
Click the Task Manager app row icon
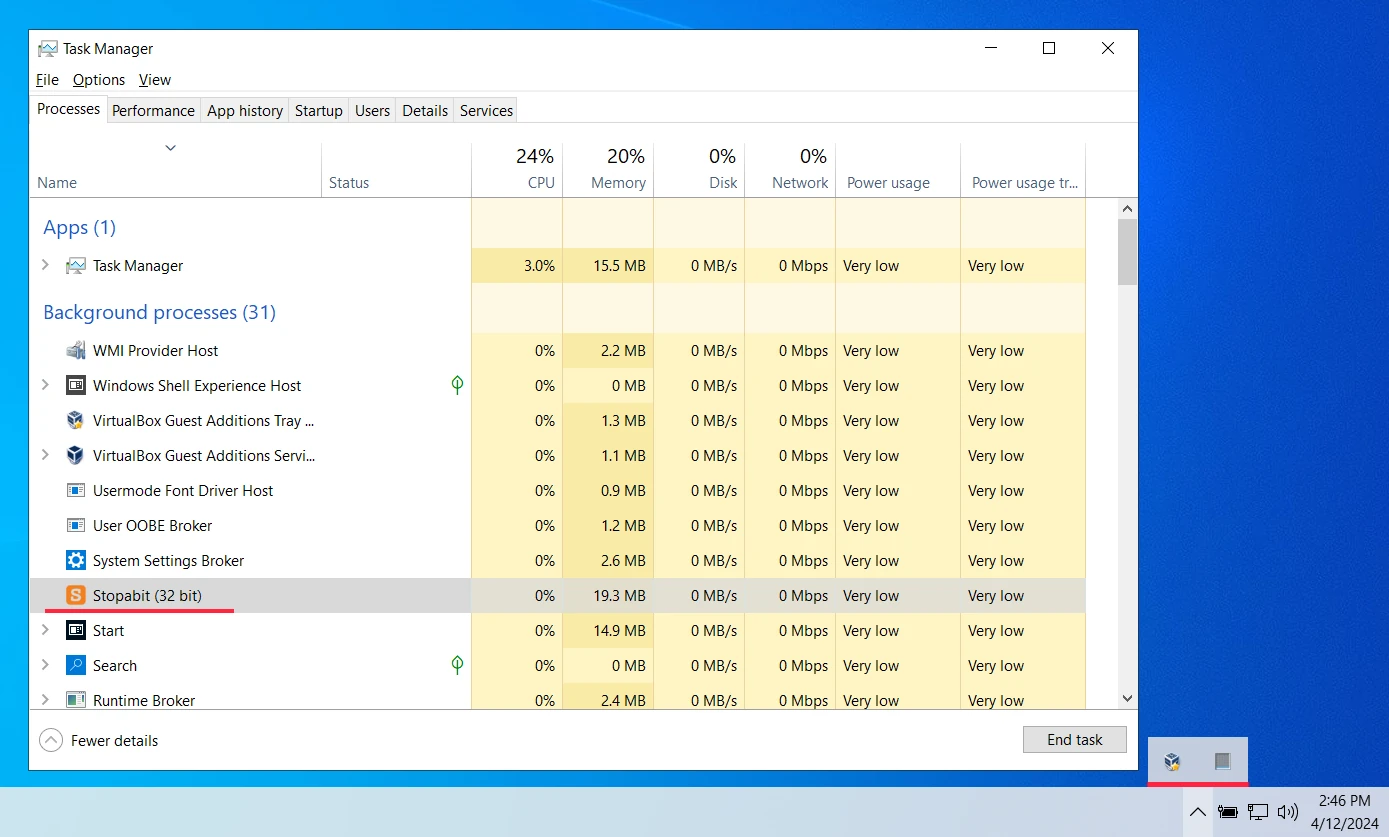[75, 266]
